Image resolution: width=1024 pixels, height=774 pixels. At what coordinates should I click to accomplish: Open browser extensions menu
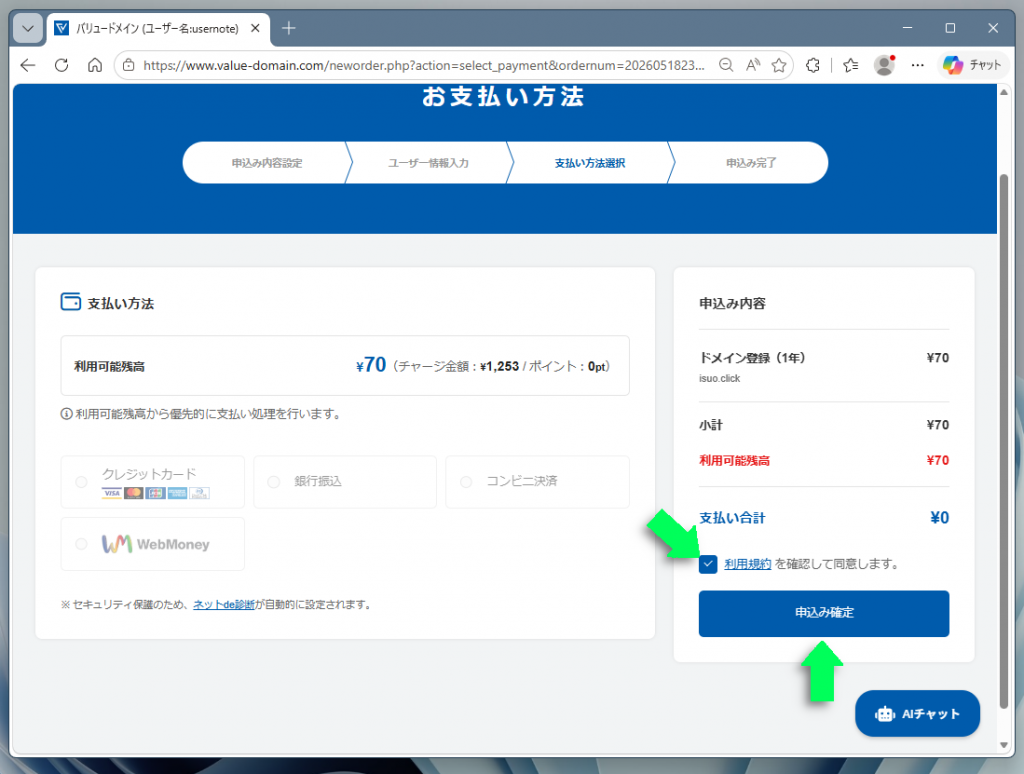[x=812, y=65]
